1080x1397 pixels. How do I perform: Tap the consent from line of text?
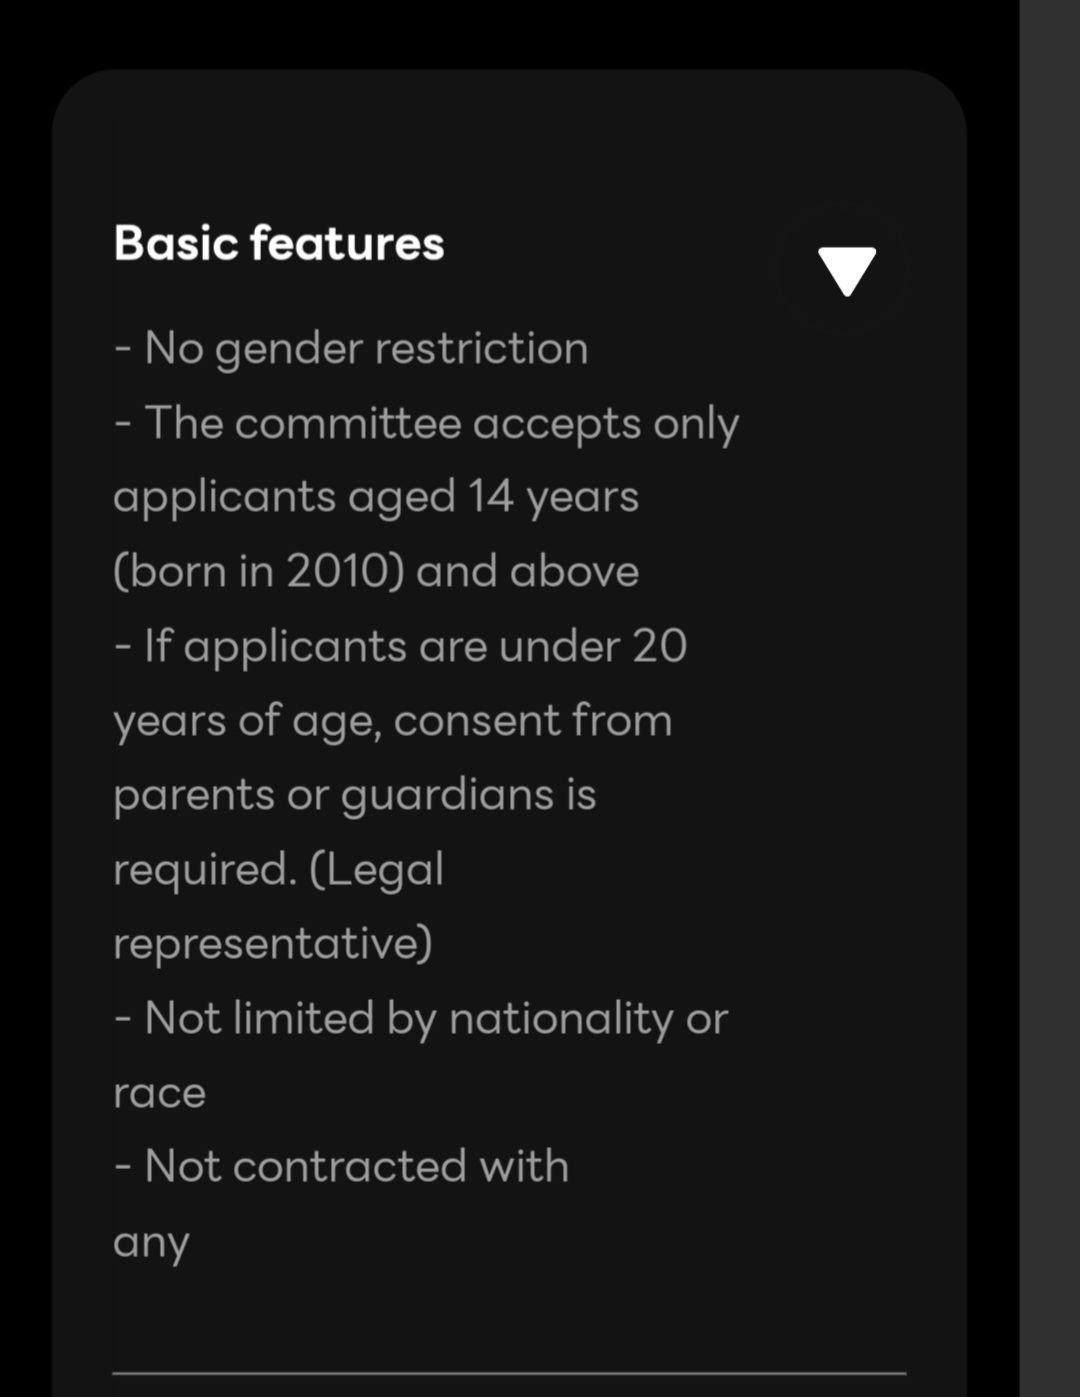coord(393,721)
